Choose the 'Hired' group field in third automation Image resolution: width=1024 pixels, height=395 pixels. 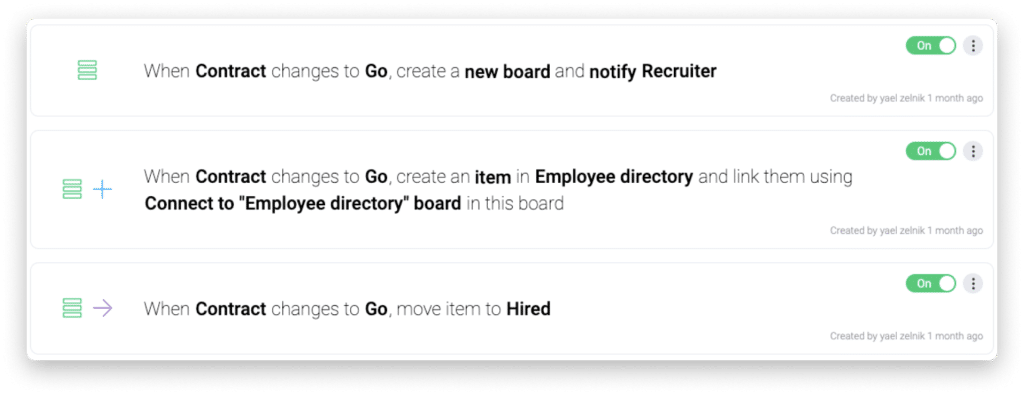coord(528,308)
